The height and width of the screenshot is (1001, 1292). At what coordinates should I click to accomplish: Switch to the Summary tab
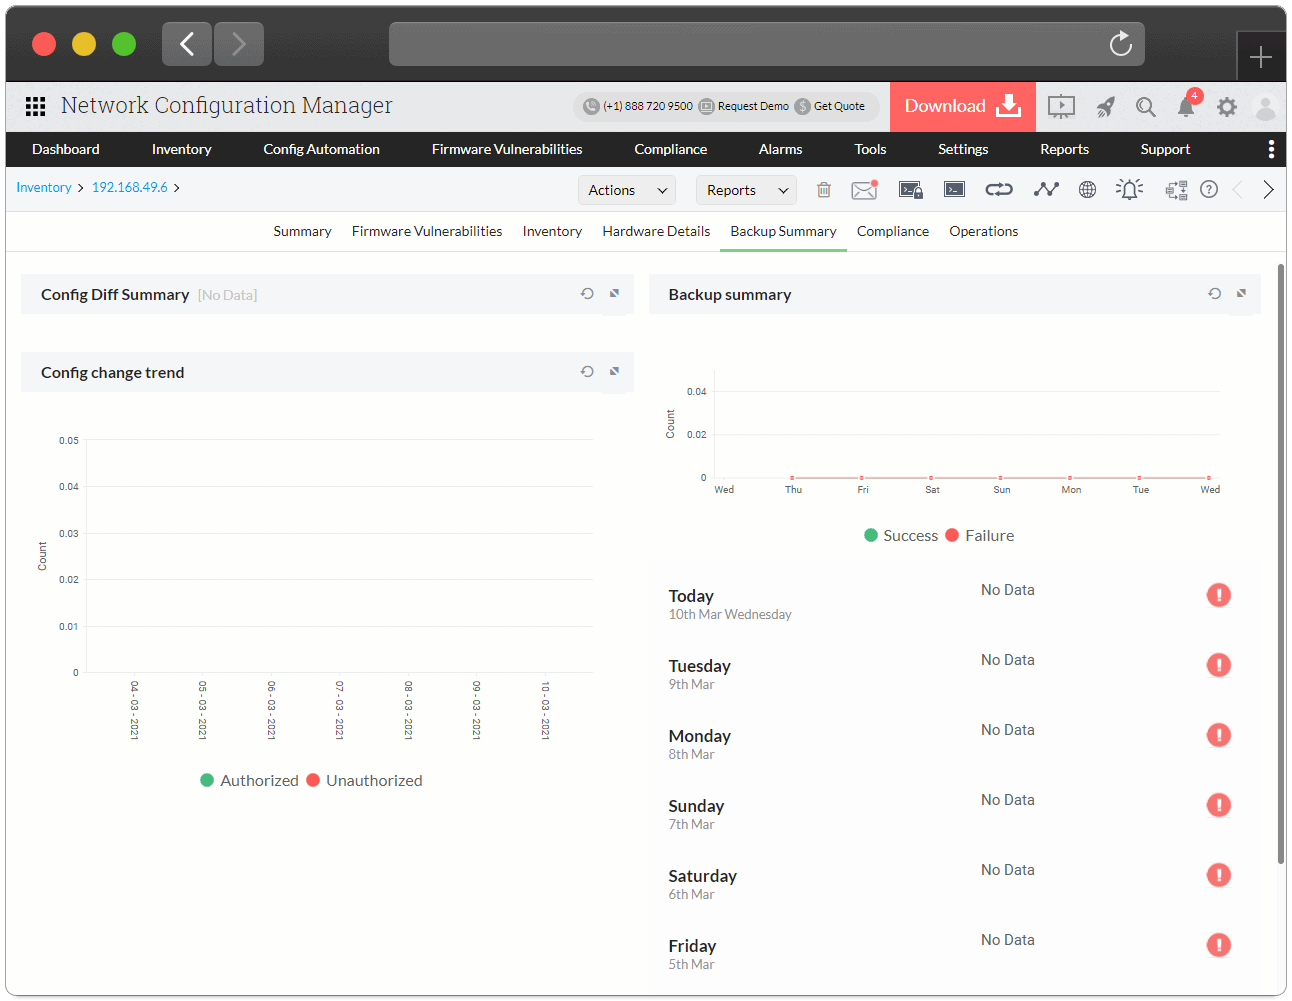(303, 231)
